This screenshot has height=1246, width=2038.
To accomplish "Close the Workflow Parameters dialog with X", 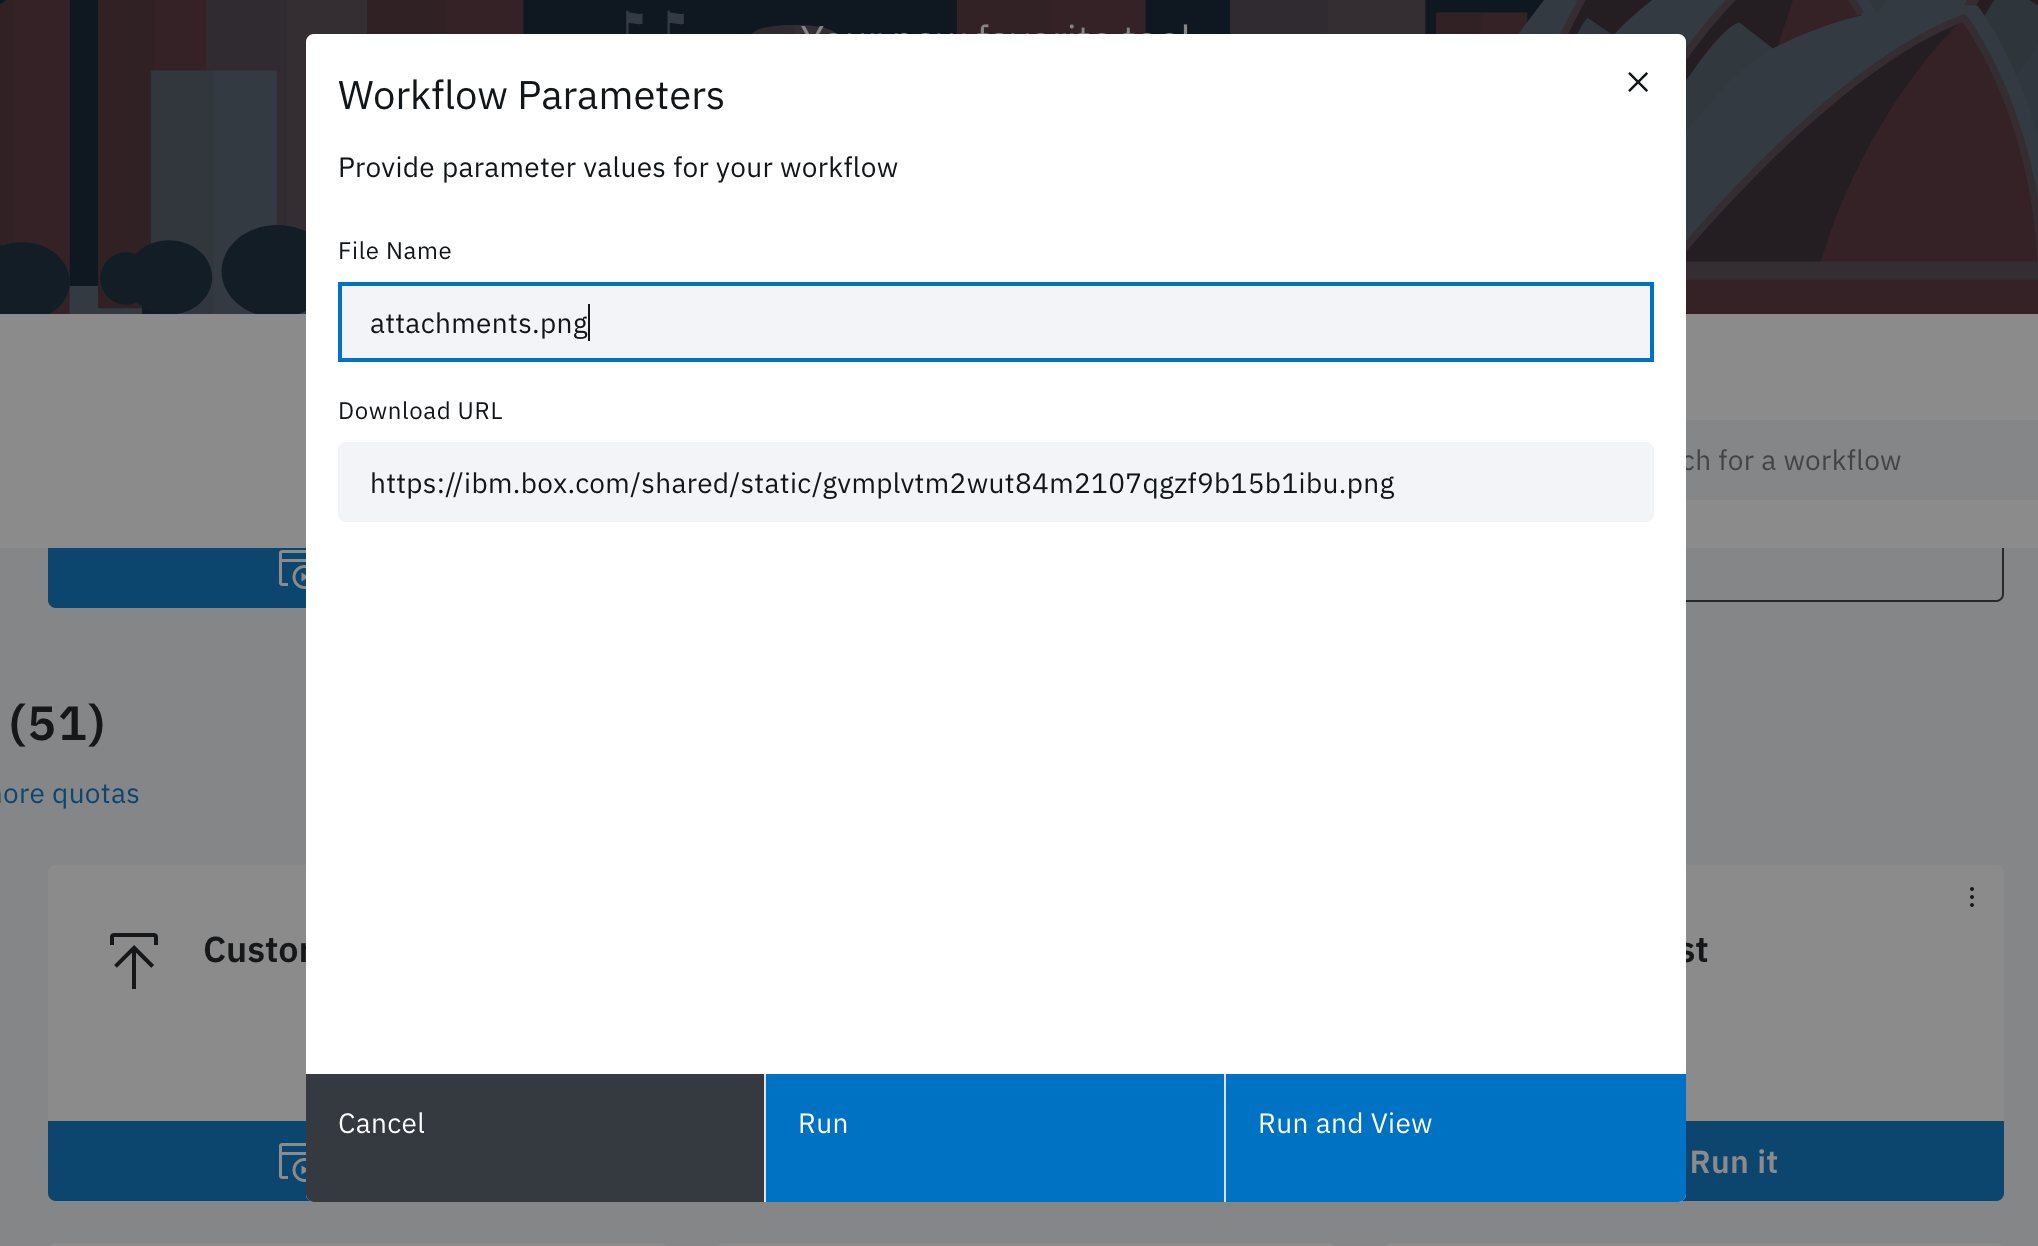I will 1637,82.
